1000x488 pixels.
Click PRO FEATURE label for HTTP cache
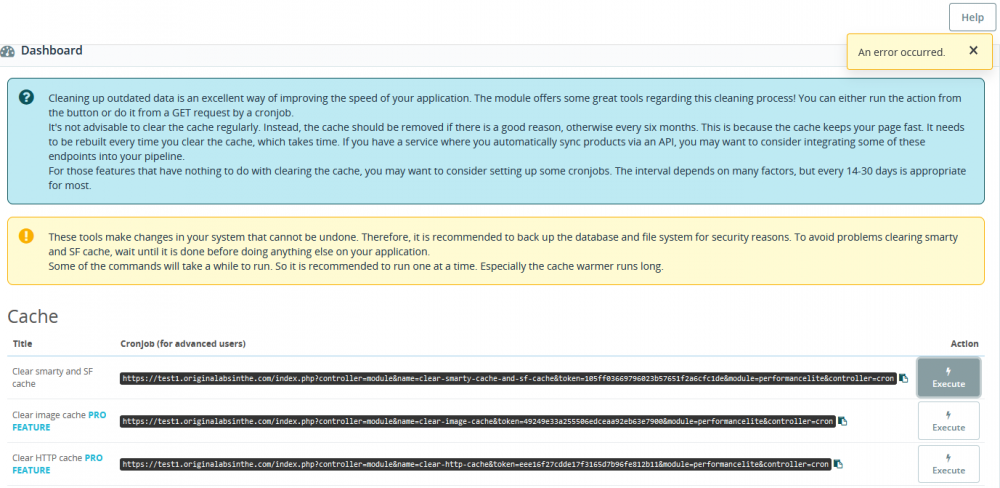(57, 464)
